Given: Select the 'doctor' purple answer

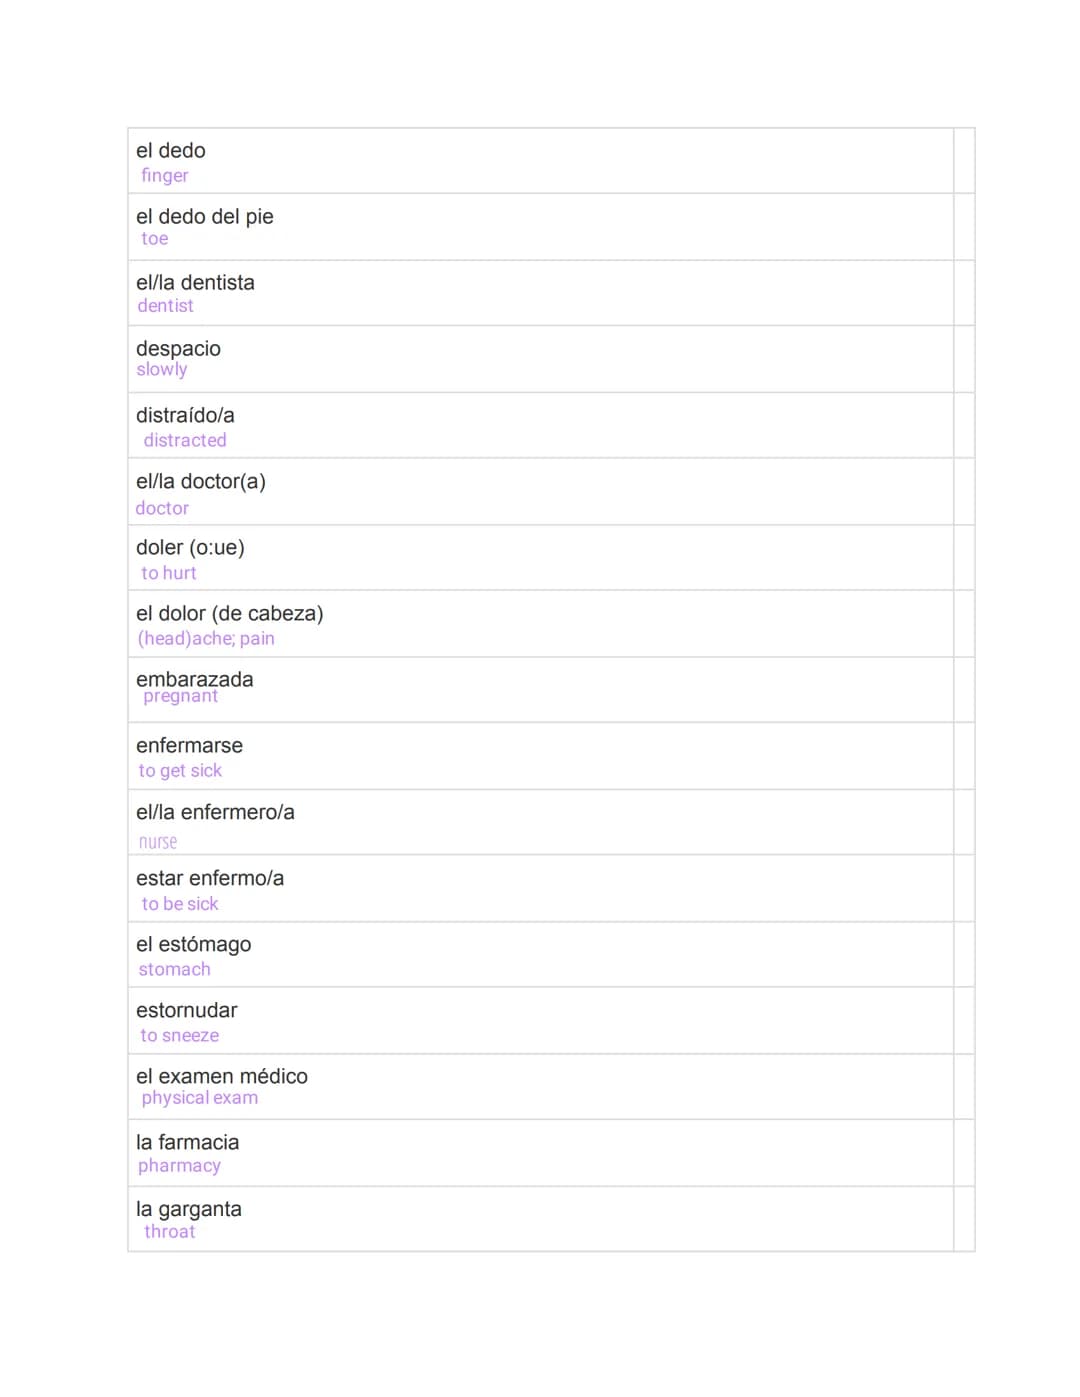Looking at the screenshot, I should point(162,508).
